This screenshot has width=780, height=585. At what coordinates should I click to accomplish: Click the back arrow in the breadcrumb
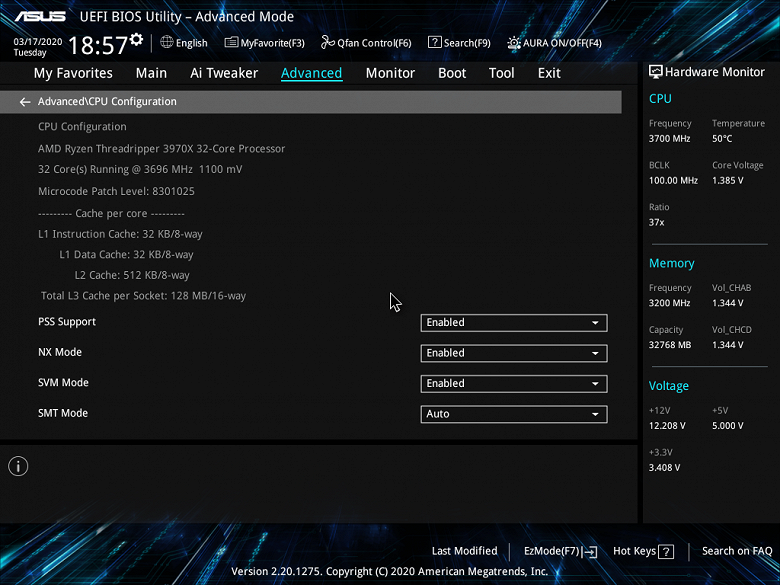pyautogui.click(x=25, y=102)
